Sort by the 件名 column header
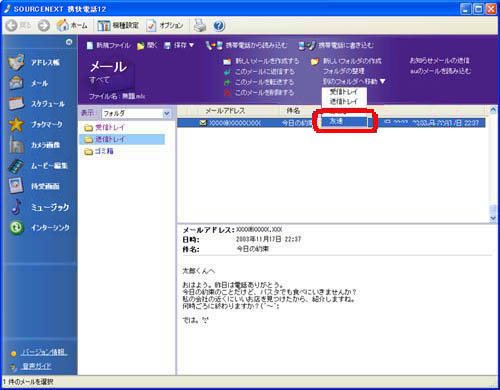This screenshot has height=390, width=500. (x=293, y=110)
